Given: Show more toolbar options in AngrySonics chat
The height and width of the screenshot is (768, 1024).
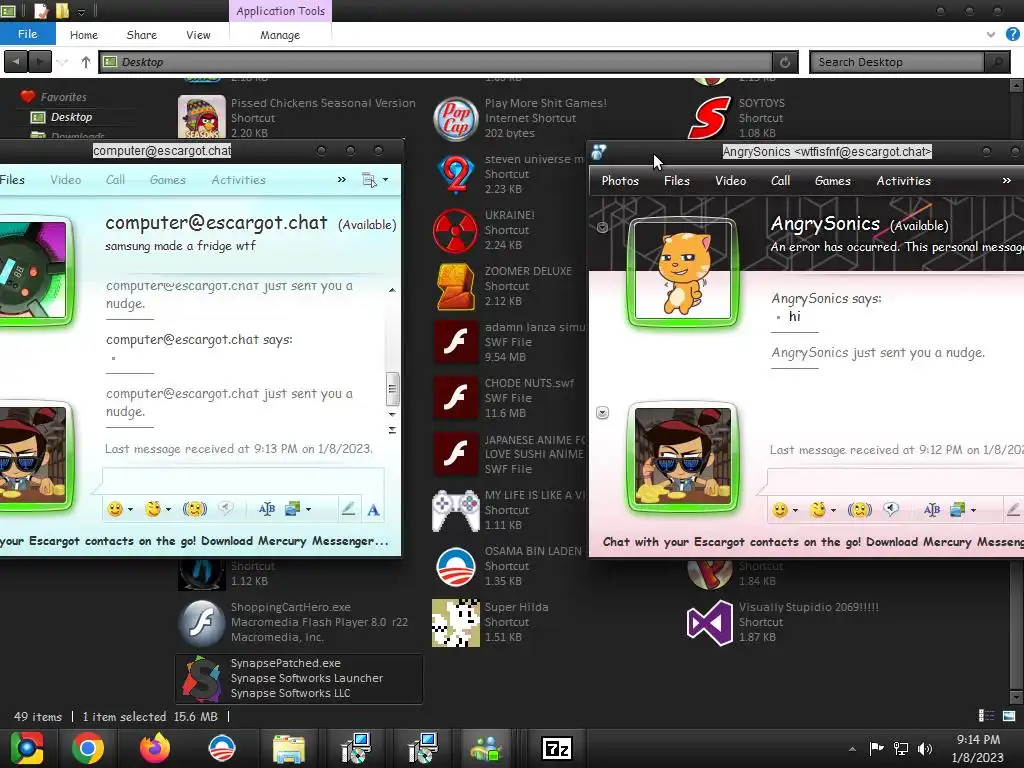Looking at the screenshot, I should [1006, 181].
